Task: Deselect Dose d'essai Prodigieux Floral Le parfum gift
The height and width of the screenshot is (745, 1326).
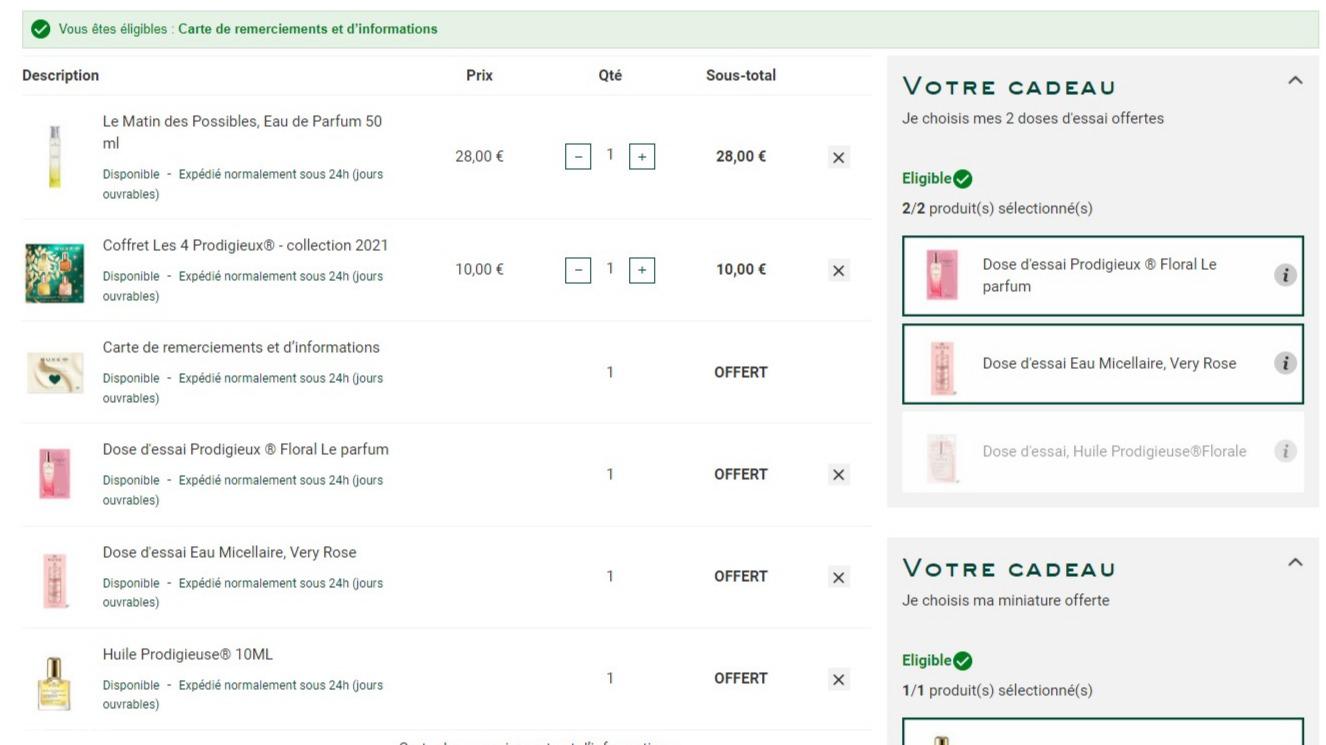Action: tap(1103, 276)
